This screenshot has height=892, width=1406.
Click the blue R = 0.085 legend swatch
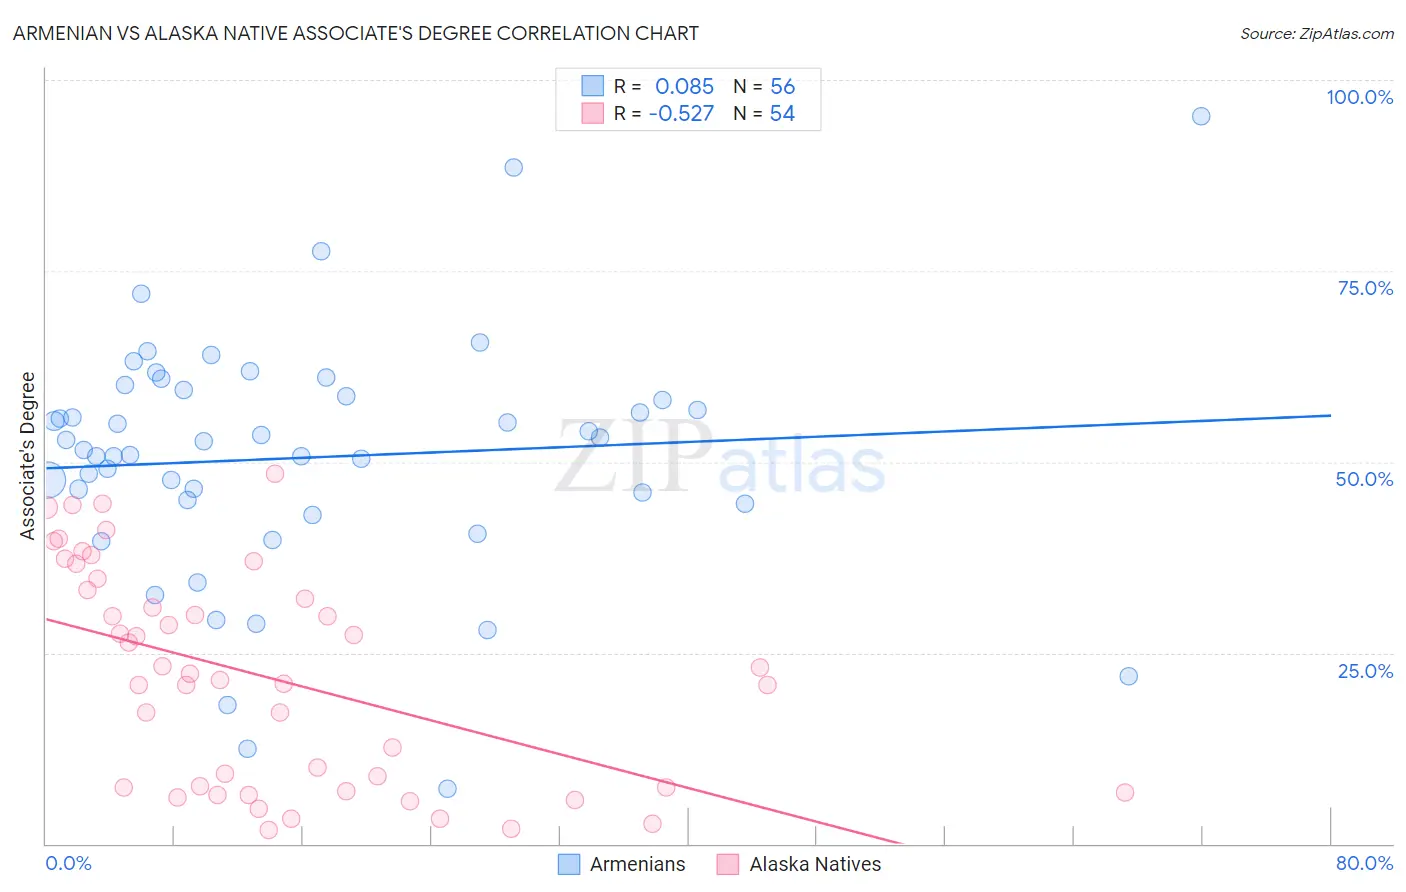pos(593,86)
